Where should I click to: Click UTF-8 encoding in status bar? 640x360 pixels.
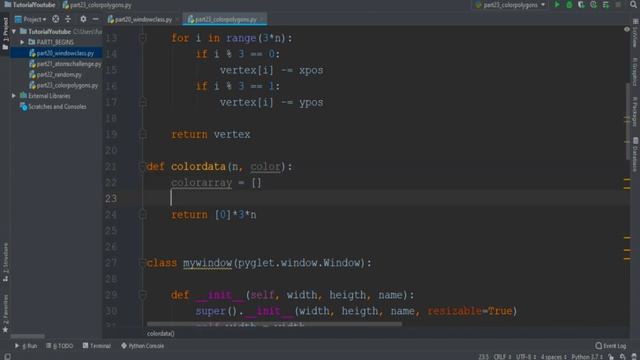coord(525,357)
